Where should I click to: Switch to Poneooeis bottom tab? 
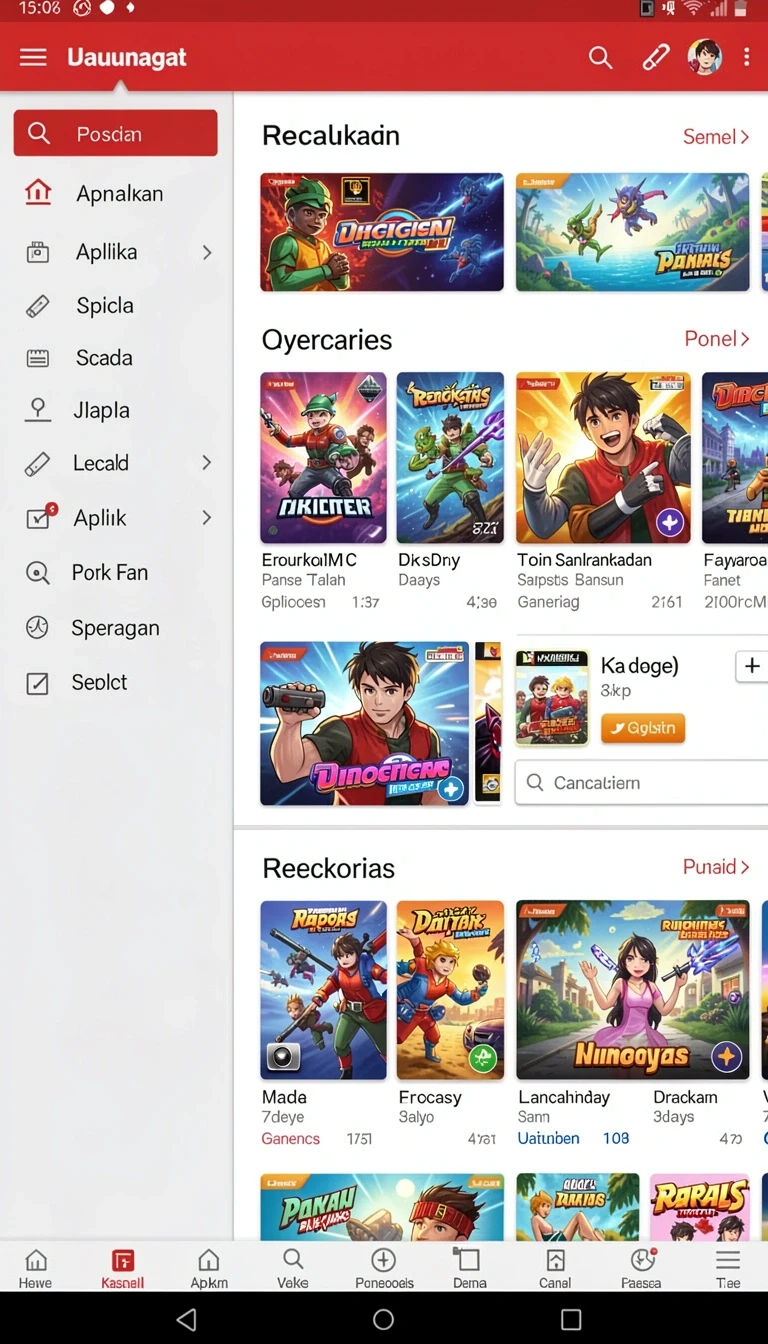coord(384,1268)
